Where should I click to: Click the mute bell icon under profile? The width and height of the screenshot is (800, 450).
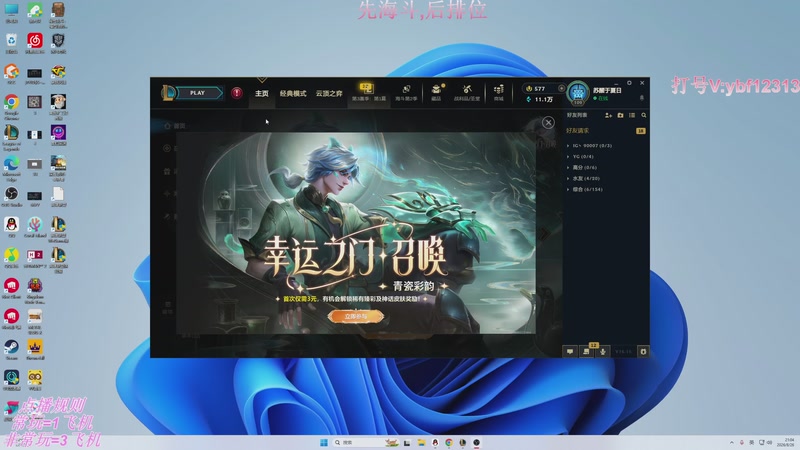coord(642,97)
